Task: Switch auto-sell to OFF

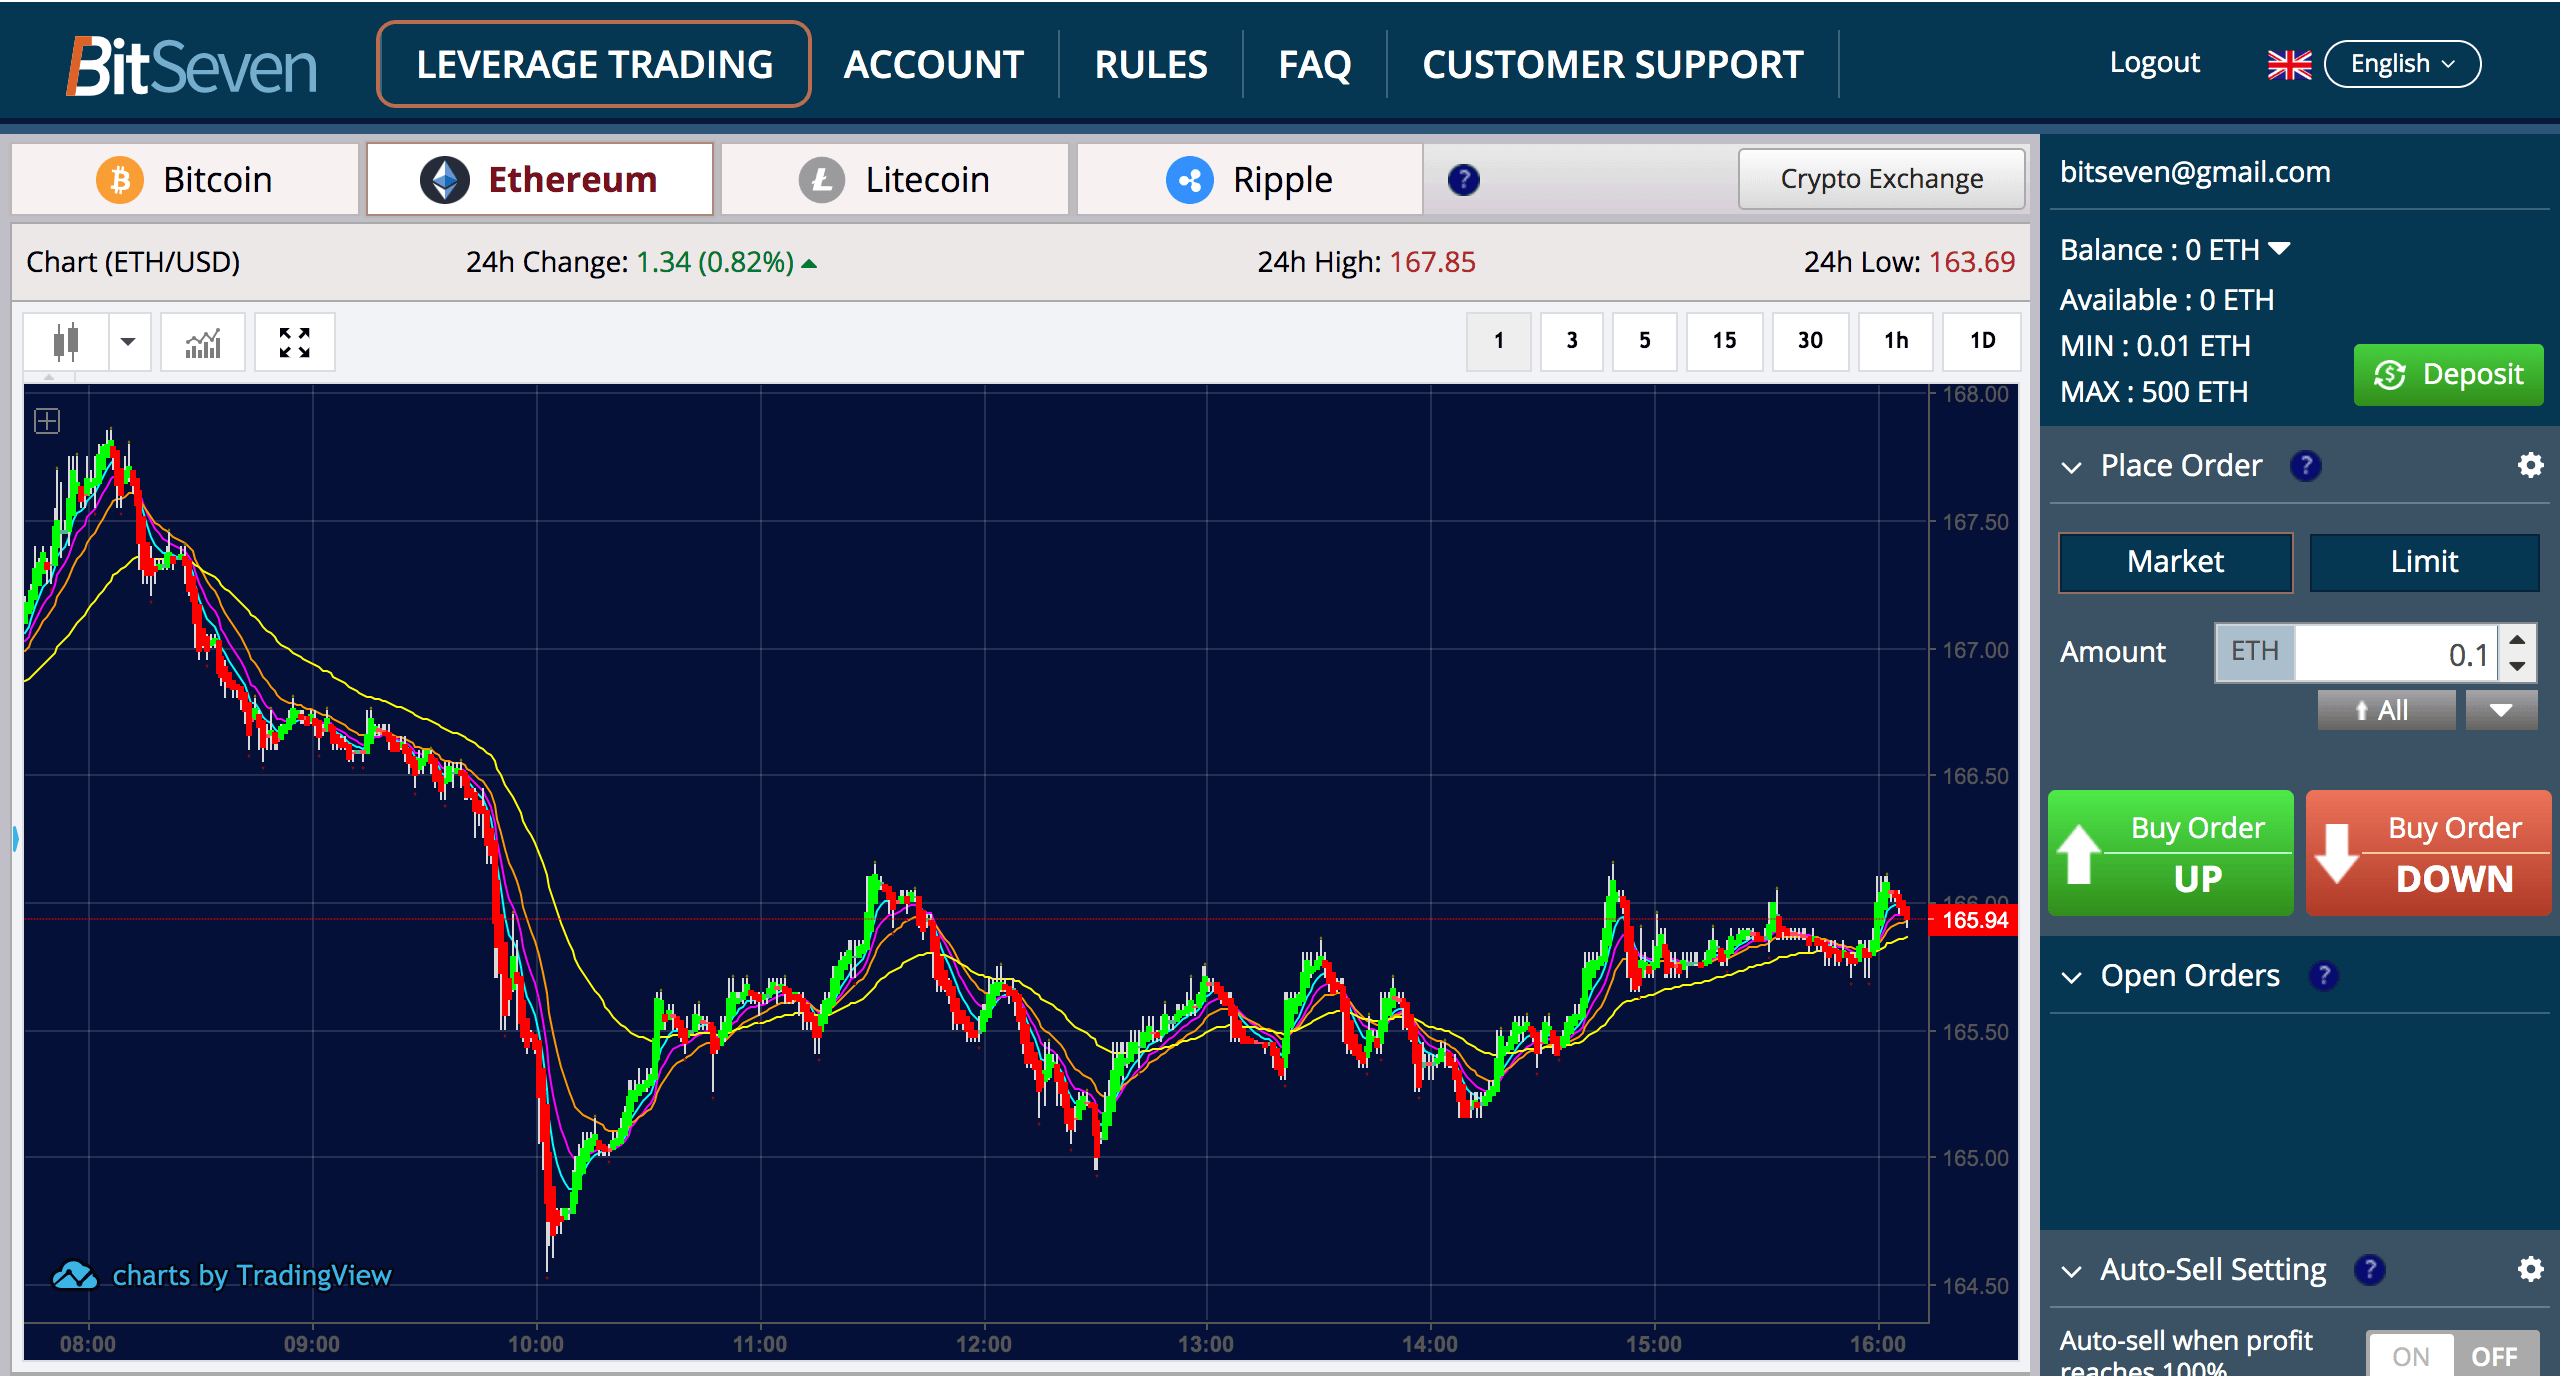Action: coord(2495,1355)
